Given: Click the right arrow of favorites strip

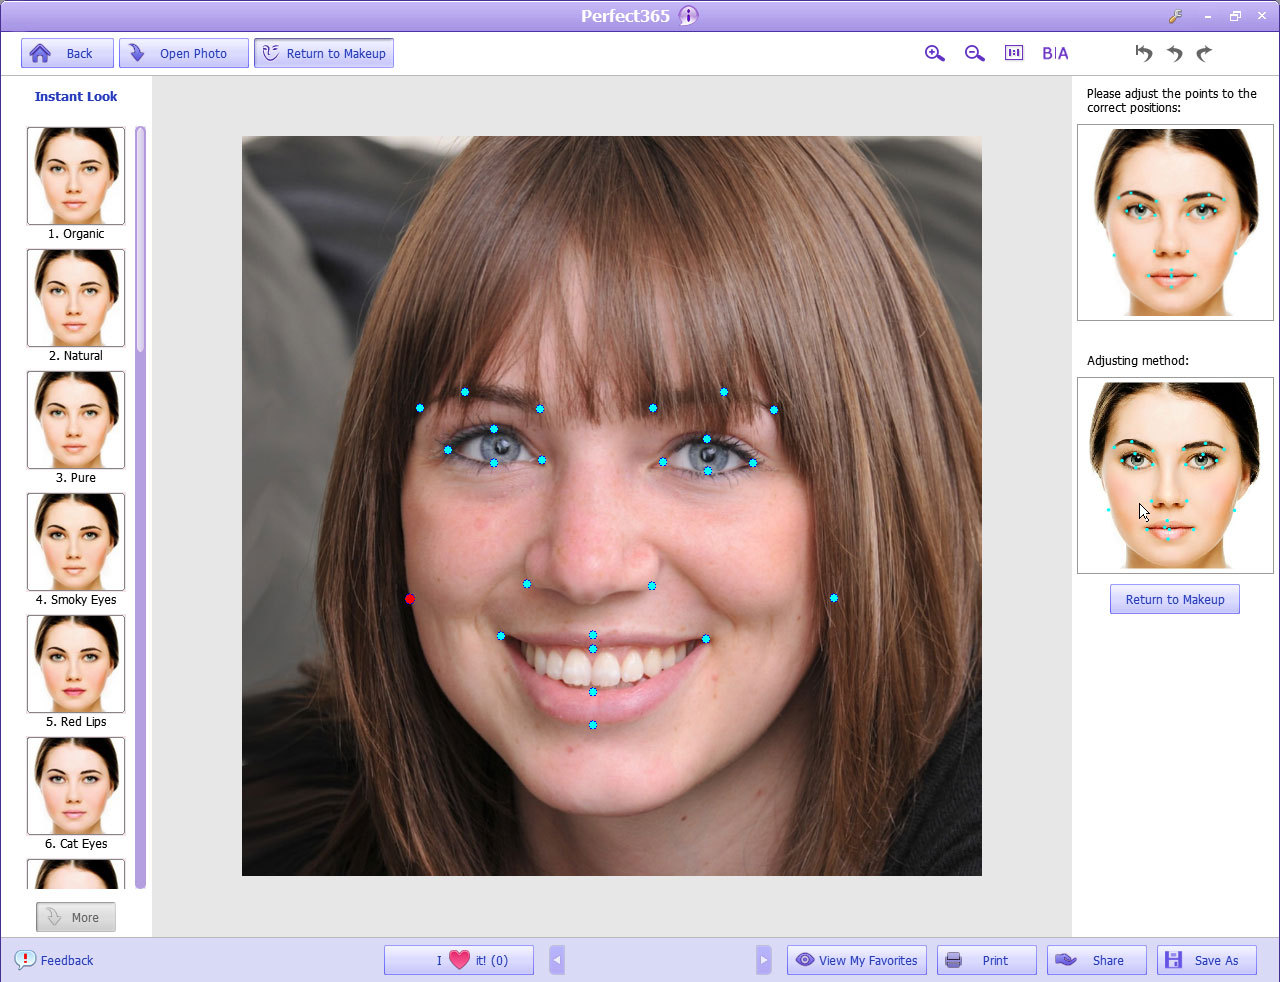Looking at the screenshot, I should (764, 960).
